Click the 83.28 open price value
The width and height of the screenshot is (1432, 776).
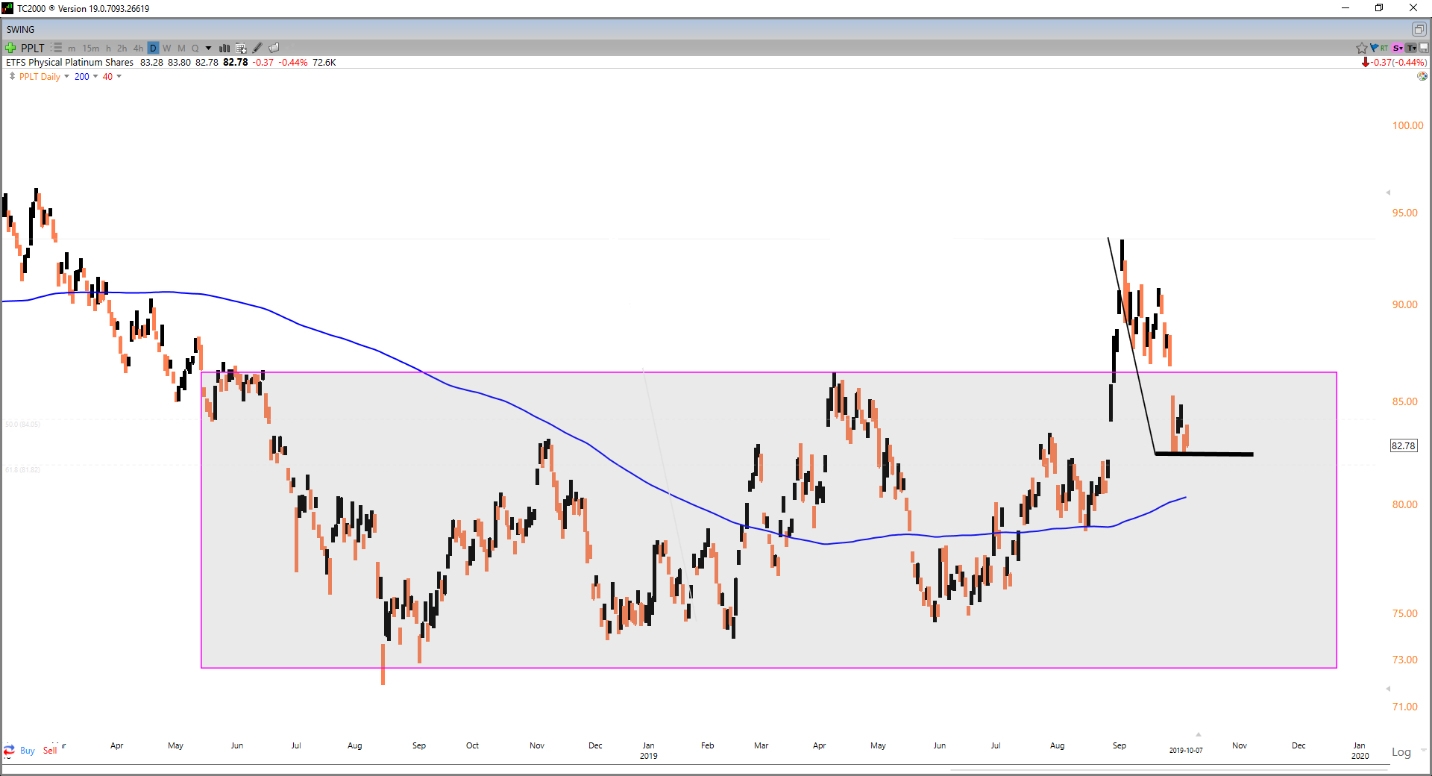coord(151,62)
